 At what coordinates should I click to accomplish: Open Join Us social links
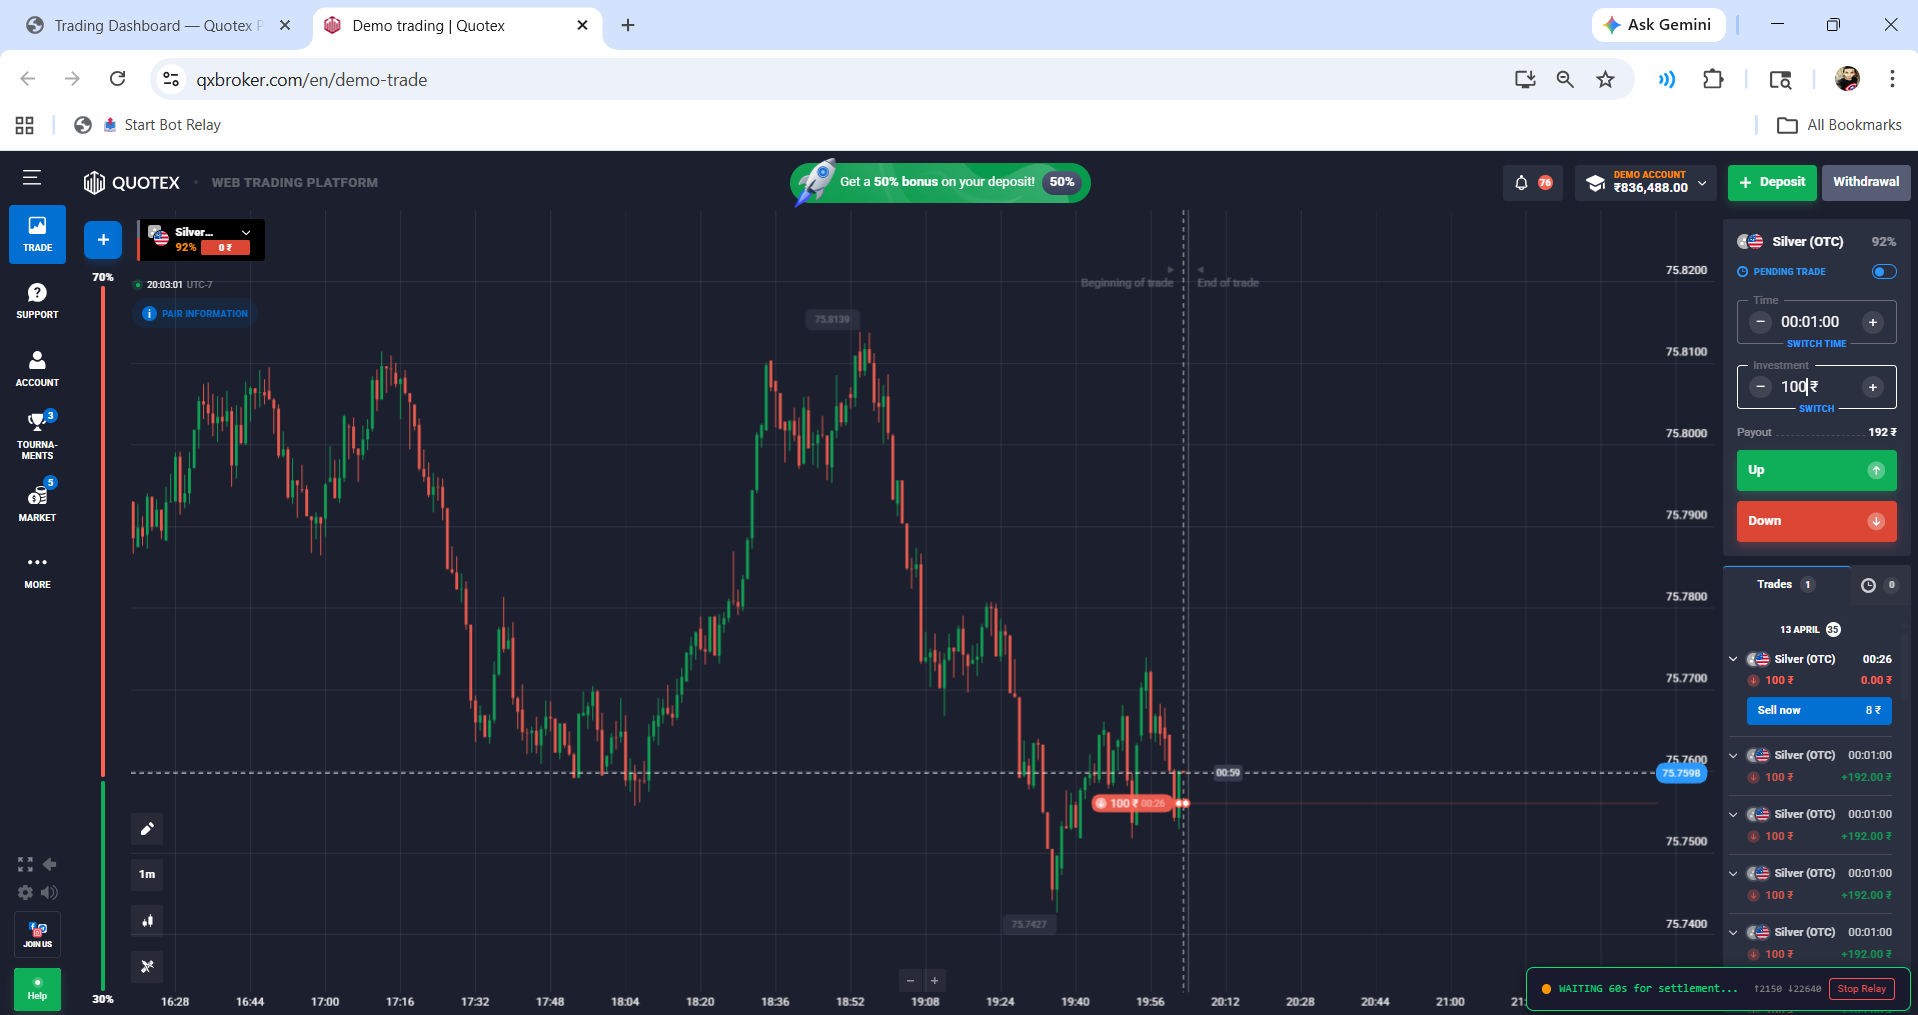[37, 935]
